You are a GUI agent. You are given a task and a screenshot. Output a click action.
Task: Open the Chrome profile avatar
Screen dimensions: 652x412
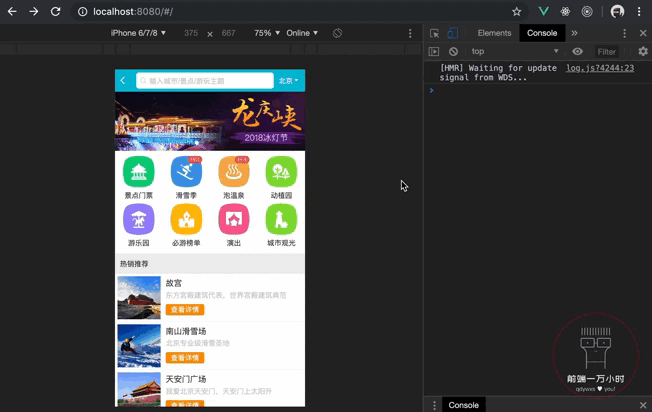pyautogui.click(x=617, y=12)
